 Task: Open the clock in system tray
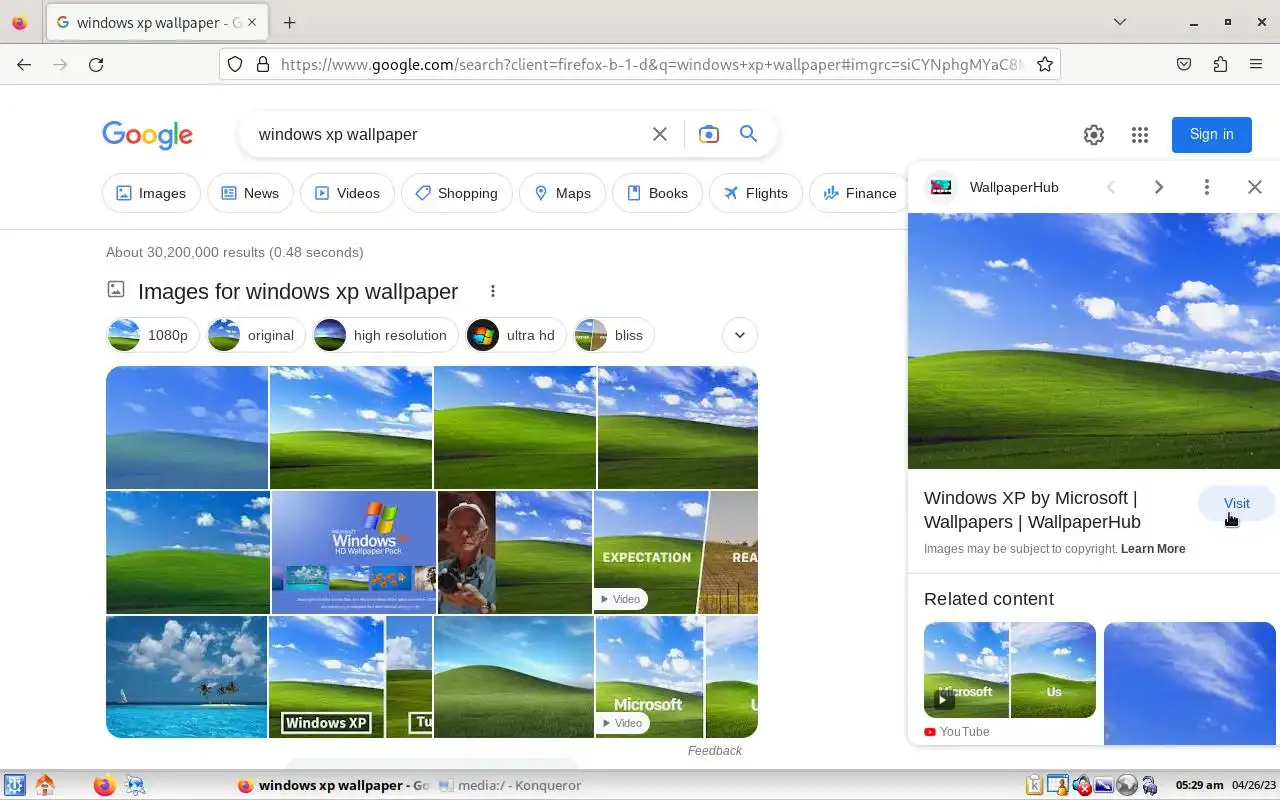pyautogui.click(x=1198, y=785)
